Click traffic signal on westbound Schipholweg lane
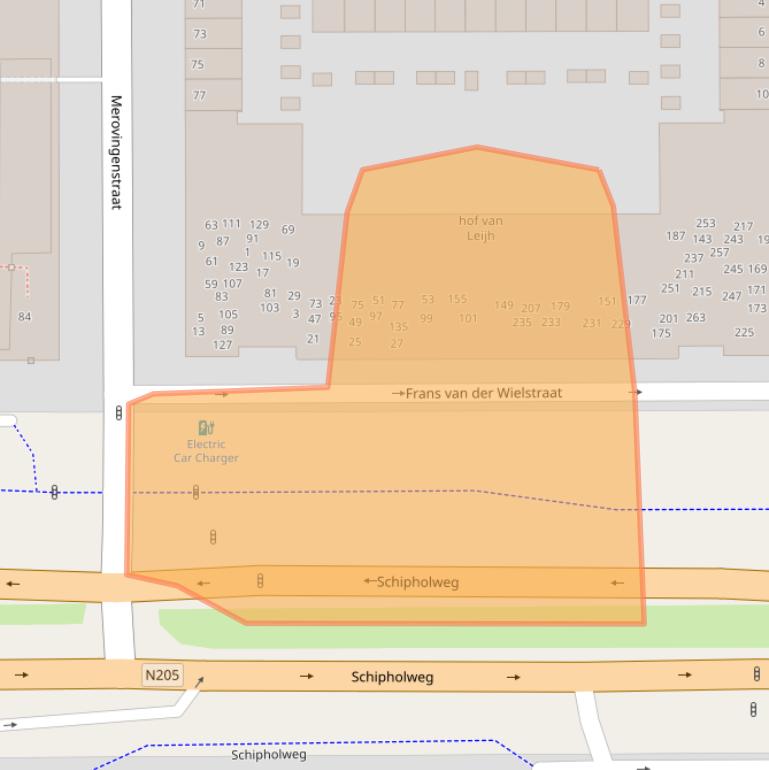This screenshot has height=770, width=769. pos(260,580)
